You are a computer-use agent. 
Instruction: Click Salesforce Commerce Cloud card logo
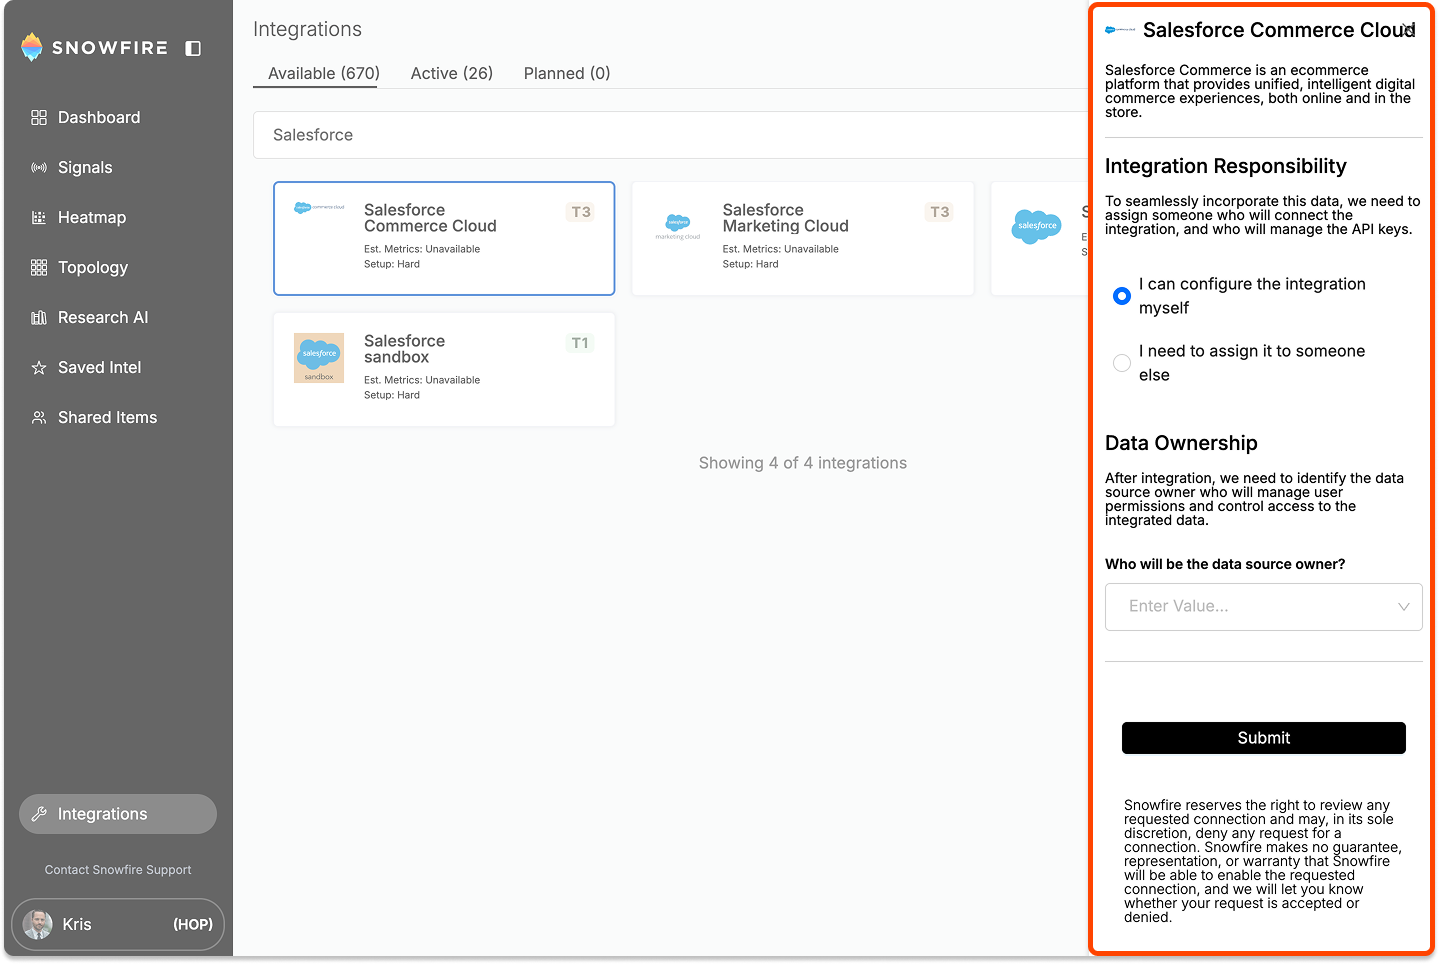click(x=319, y=208)
